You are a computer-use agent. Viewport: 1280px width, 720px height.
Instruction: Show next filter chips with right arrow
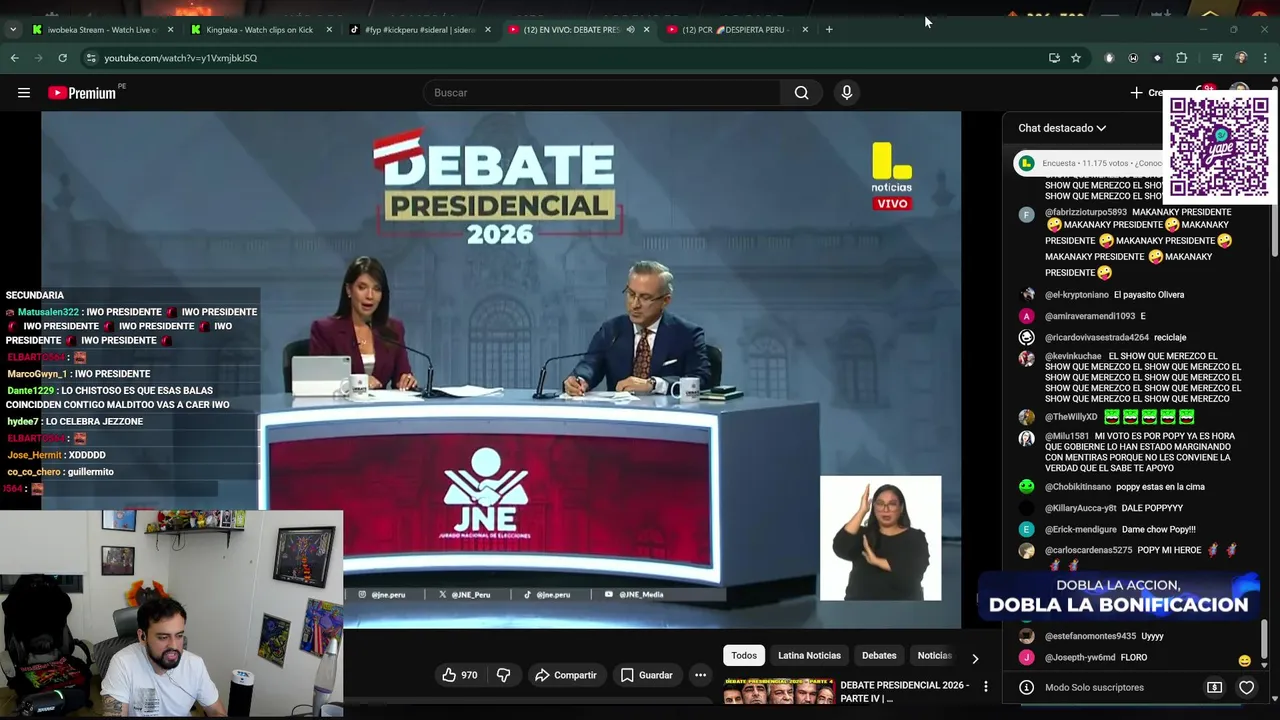click(975, 658)
